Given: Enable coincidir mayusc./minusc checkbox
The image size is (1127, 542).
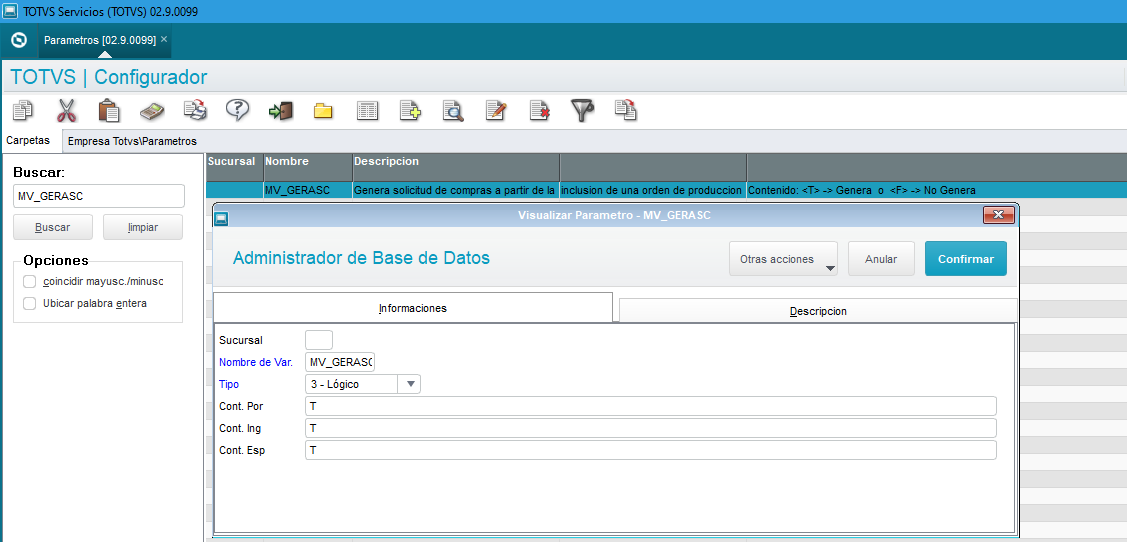Looking at the screenshot, I should [29, 281].
